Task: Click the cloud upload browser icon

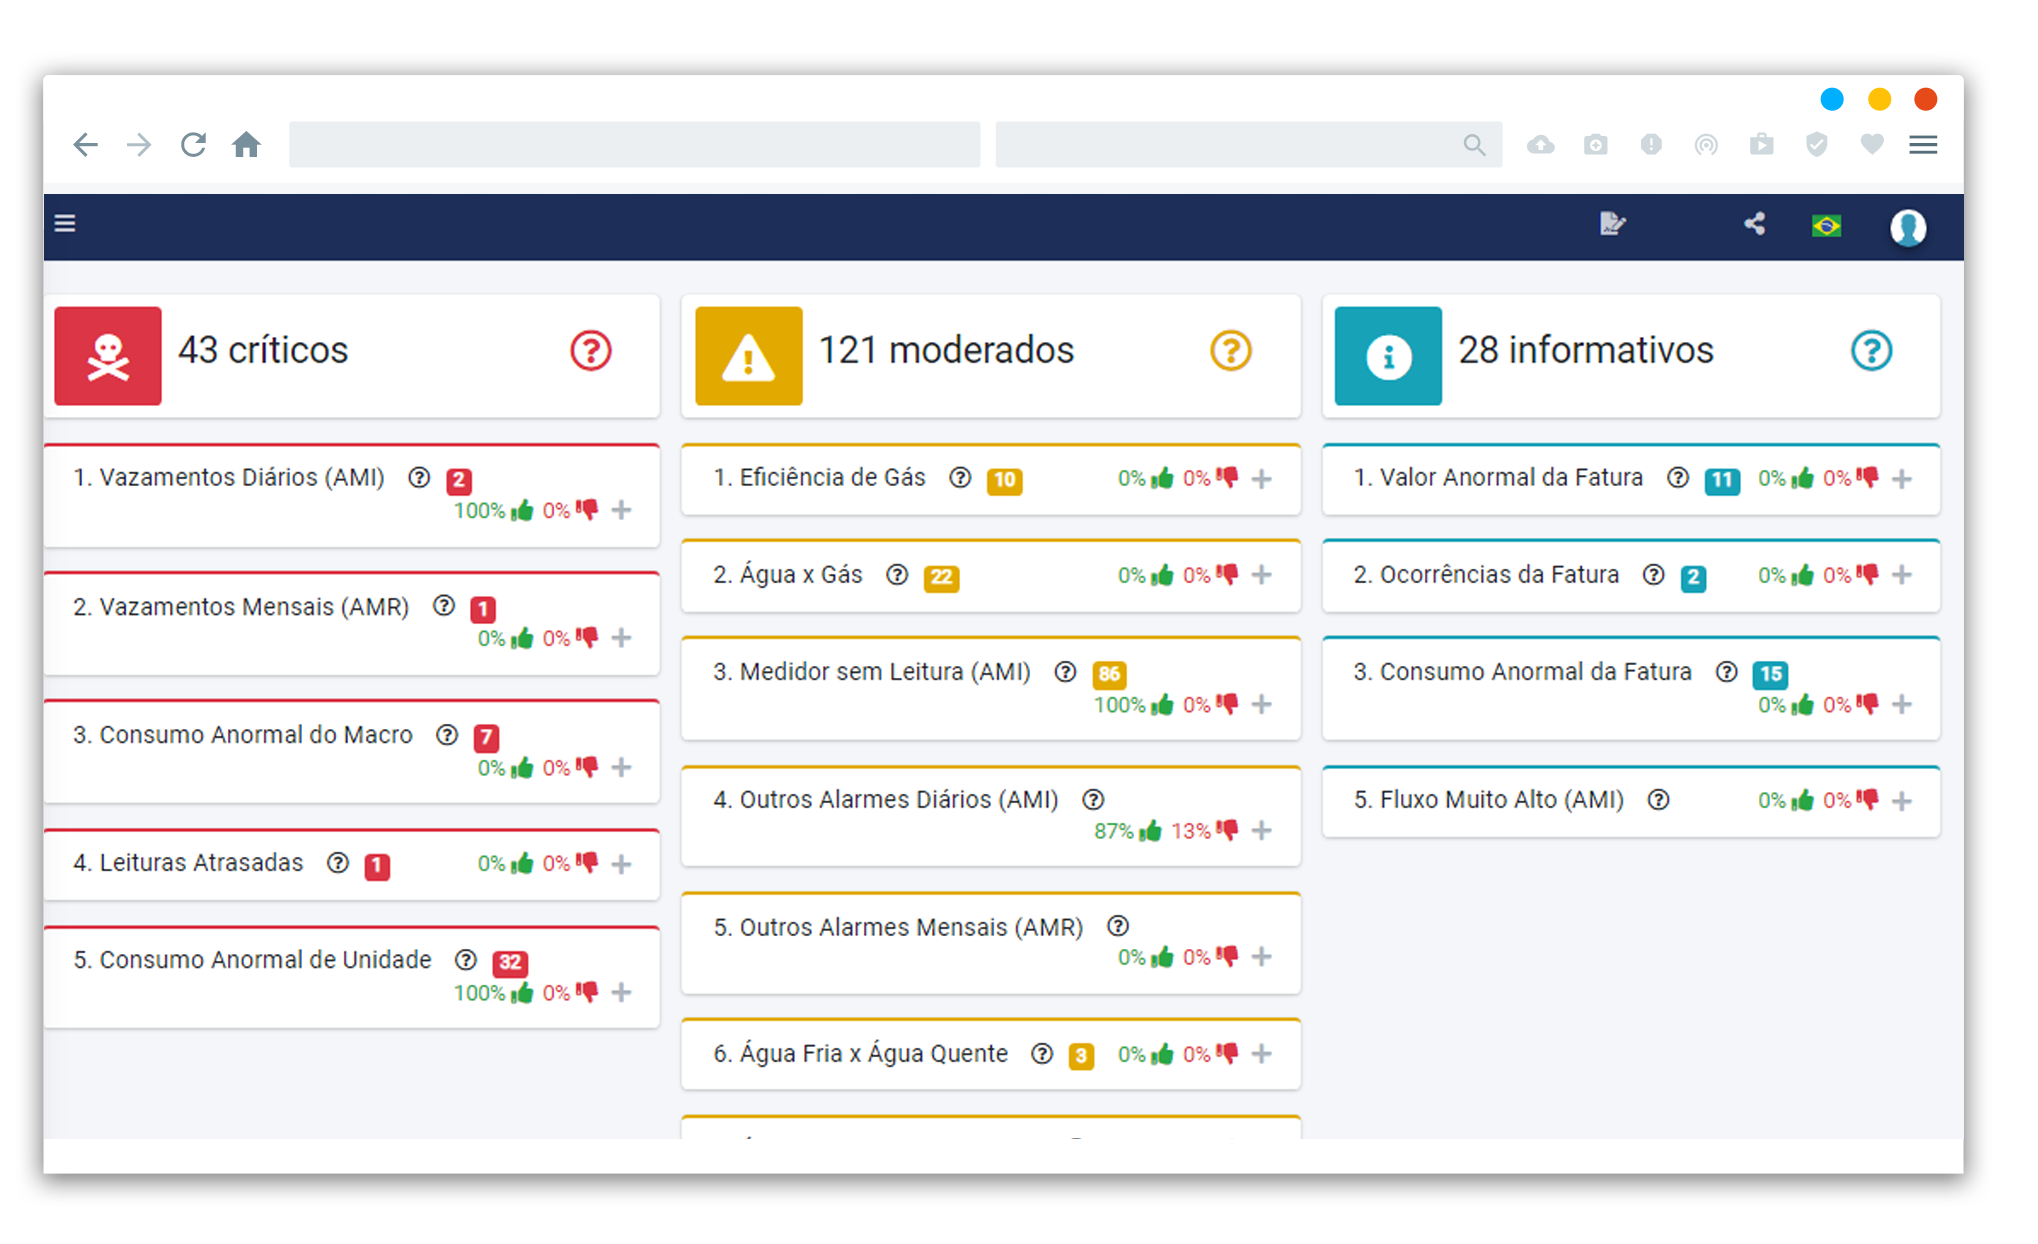Action: click(1540, 145)
